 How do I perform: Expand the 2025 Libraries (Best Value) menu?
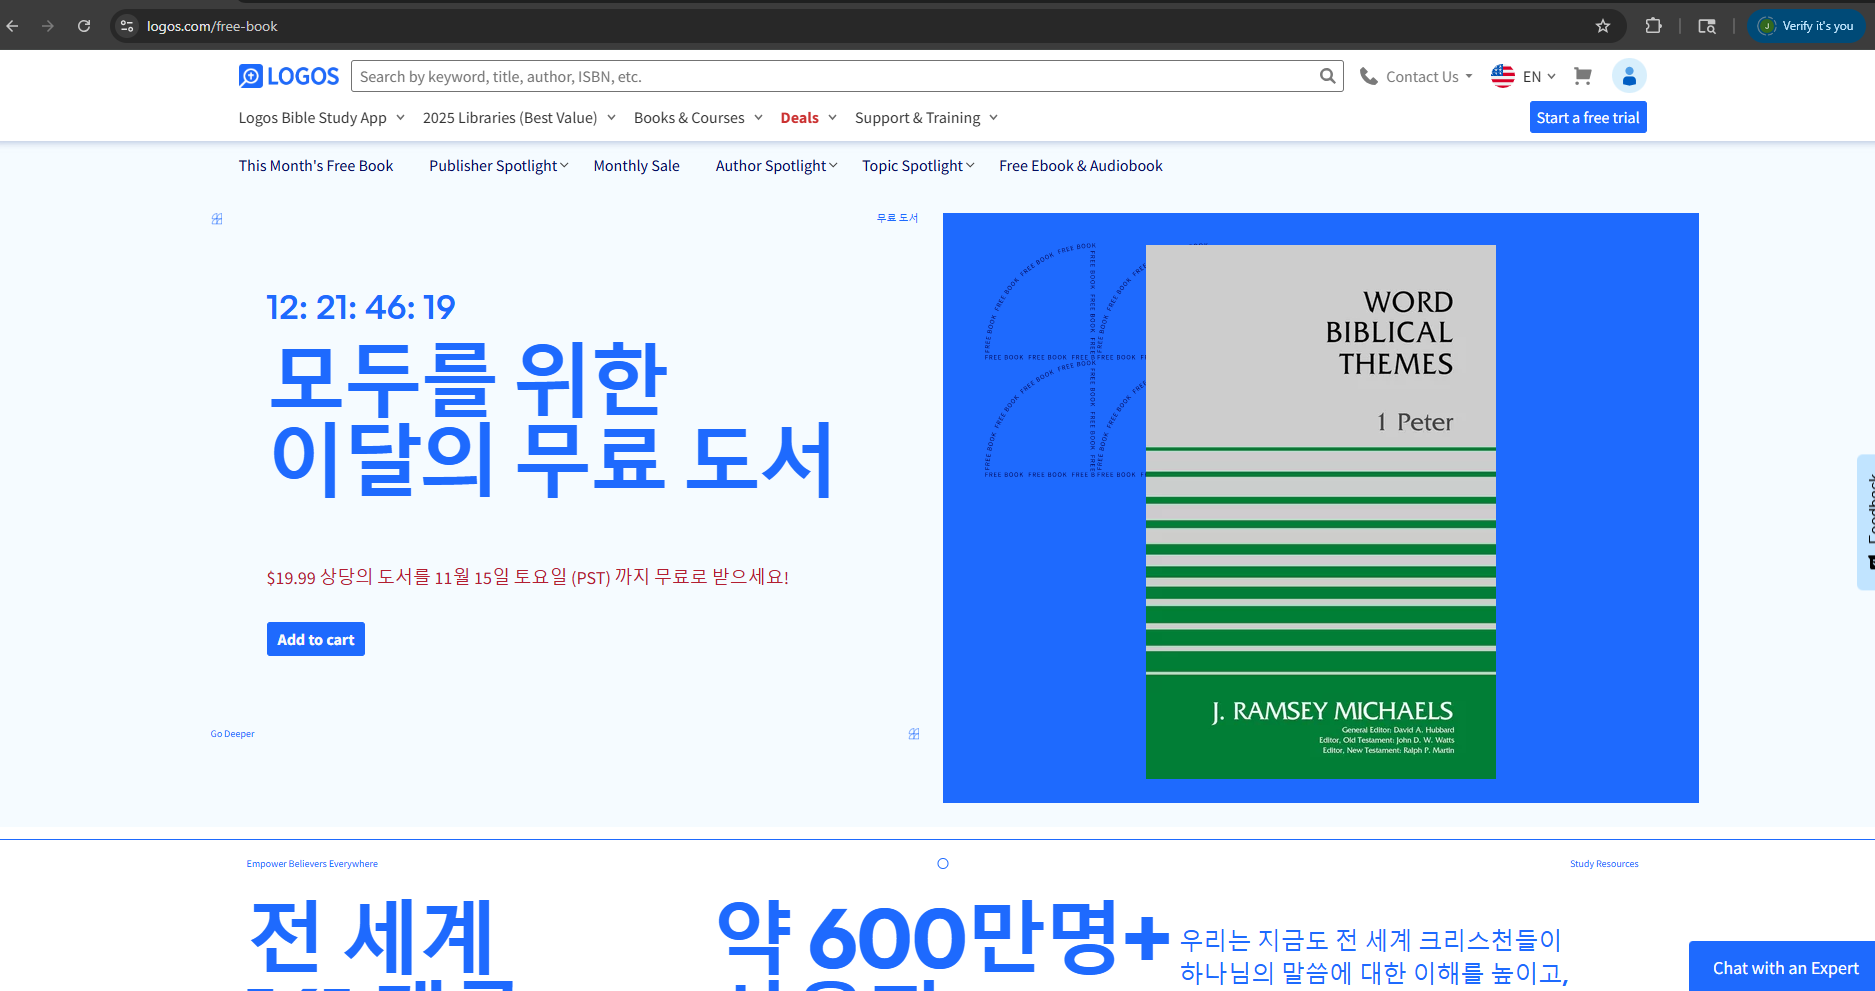click(x=519, y=118)
